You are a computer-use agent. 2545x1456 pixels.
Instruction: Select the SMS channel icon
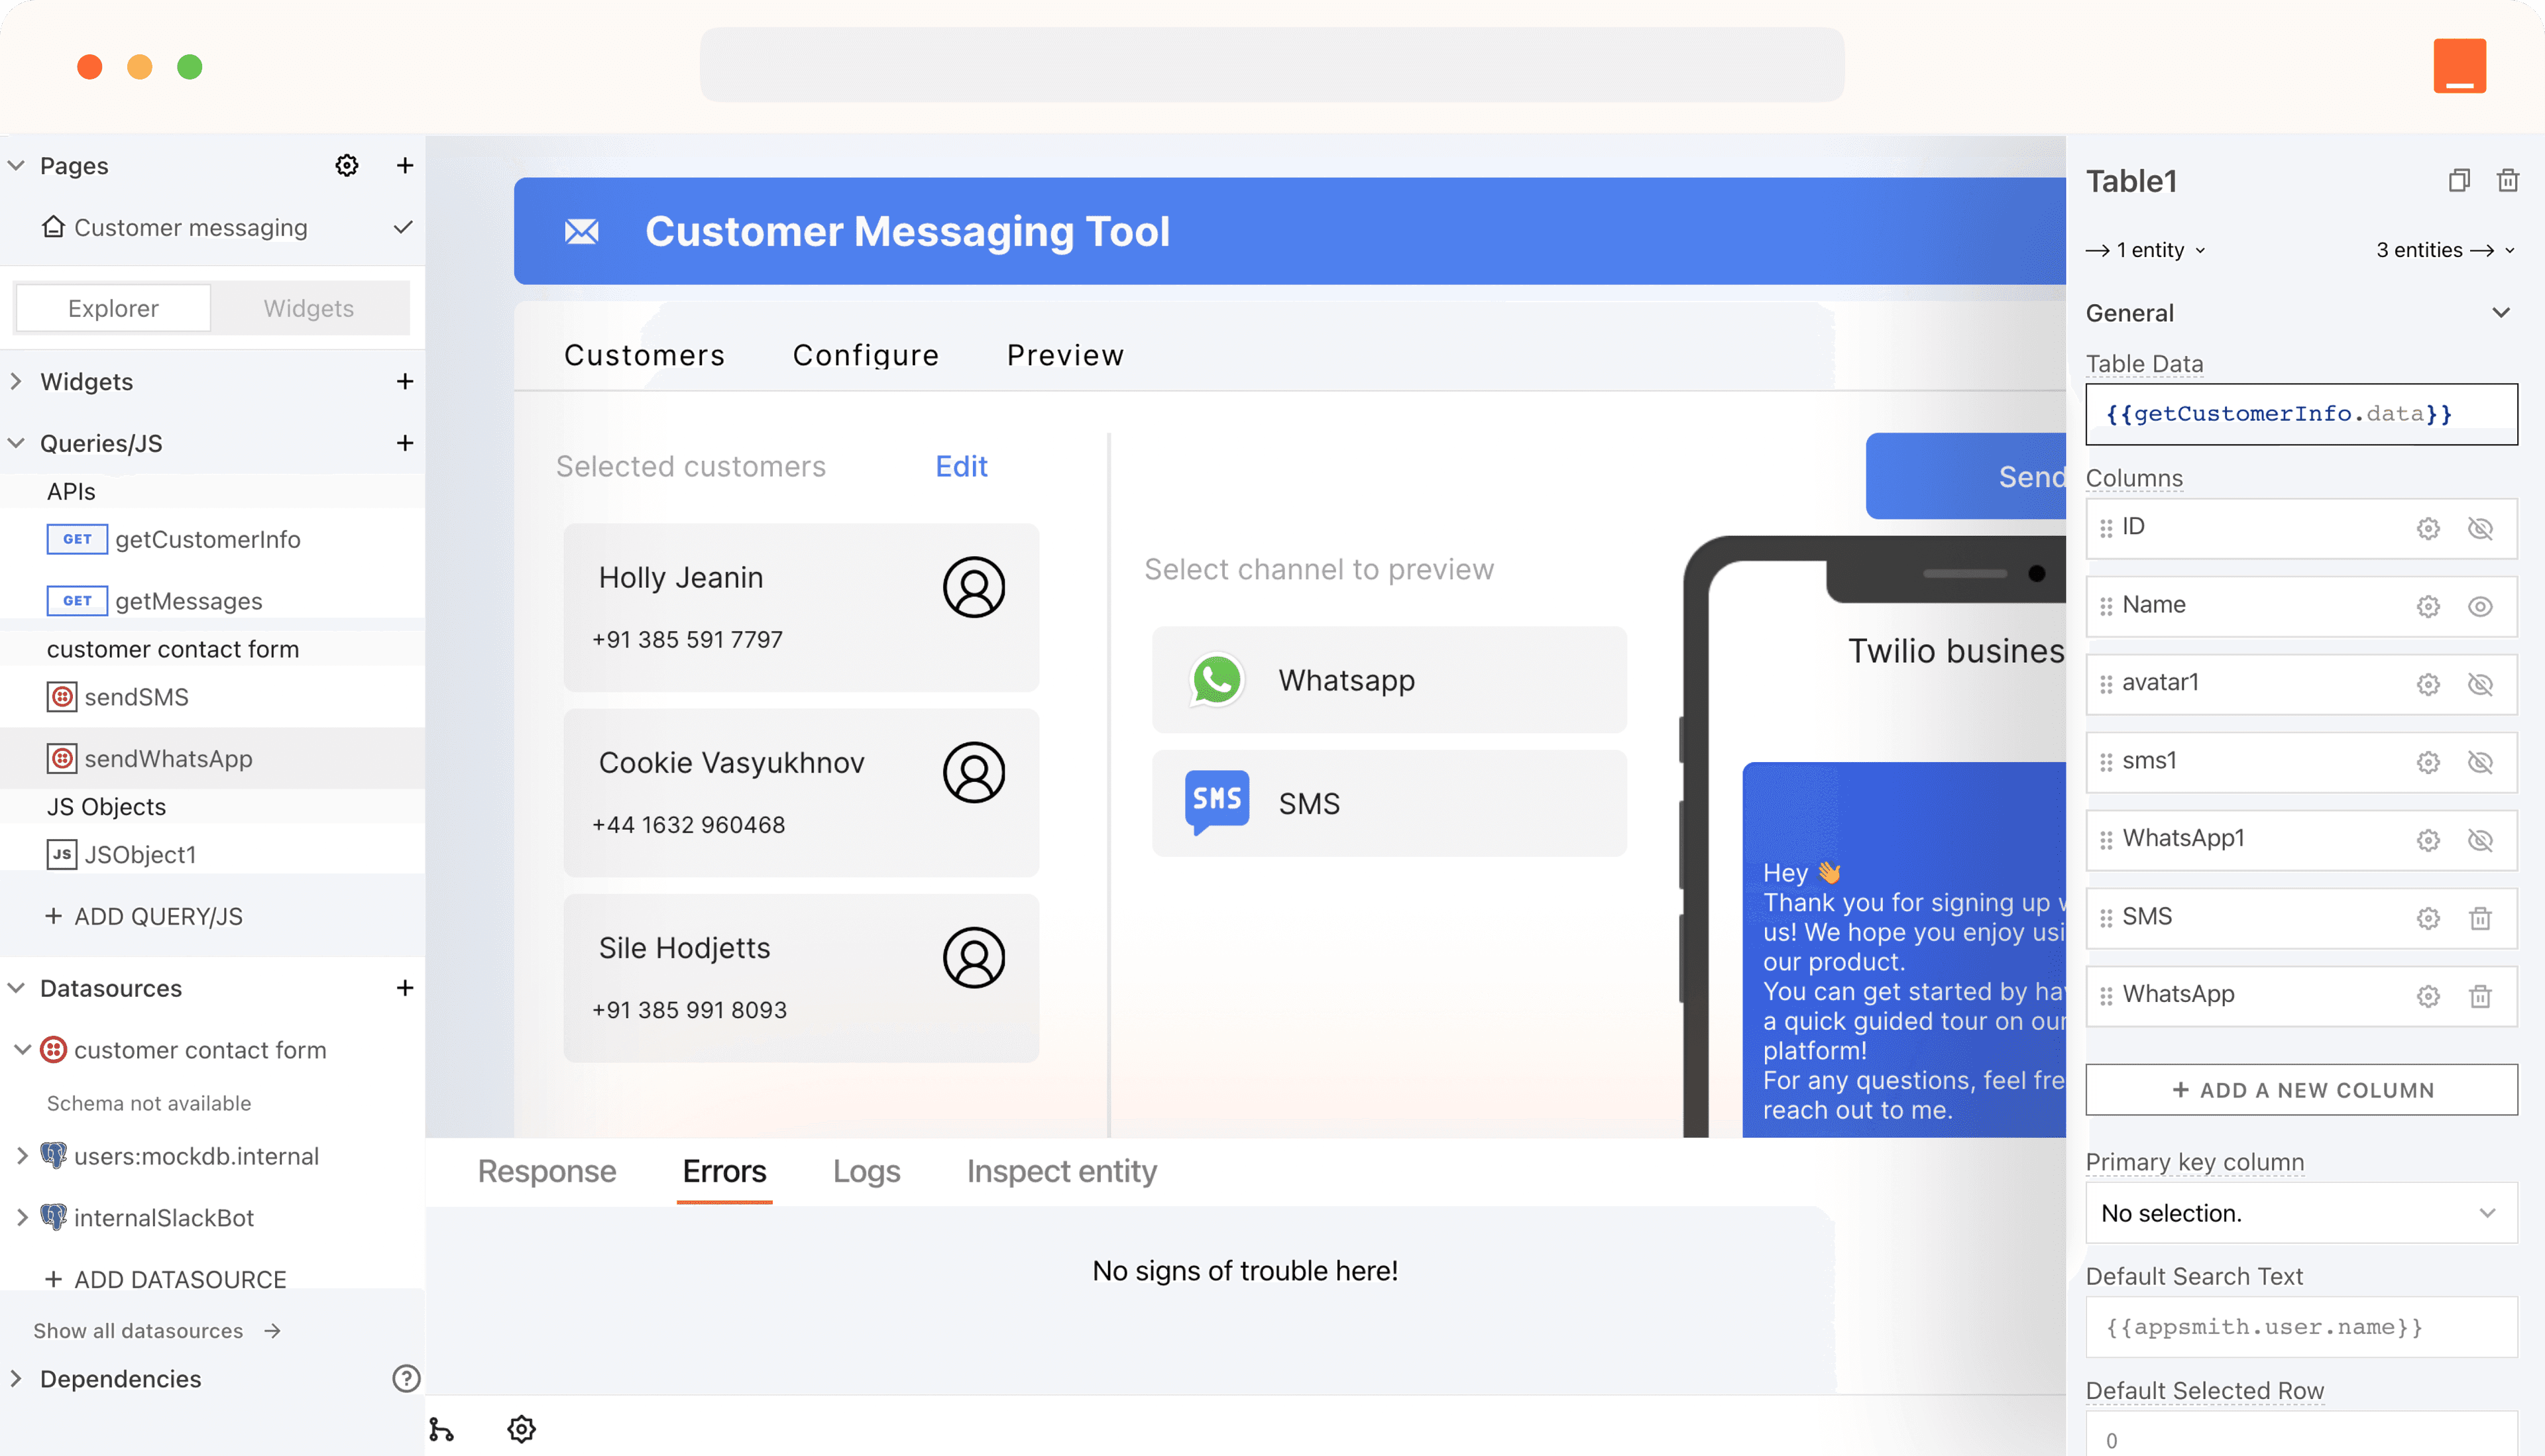point(1216,801)
